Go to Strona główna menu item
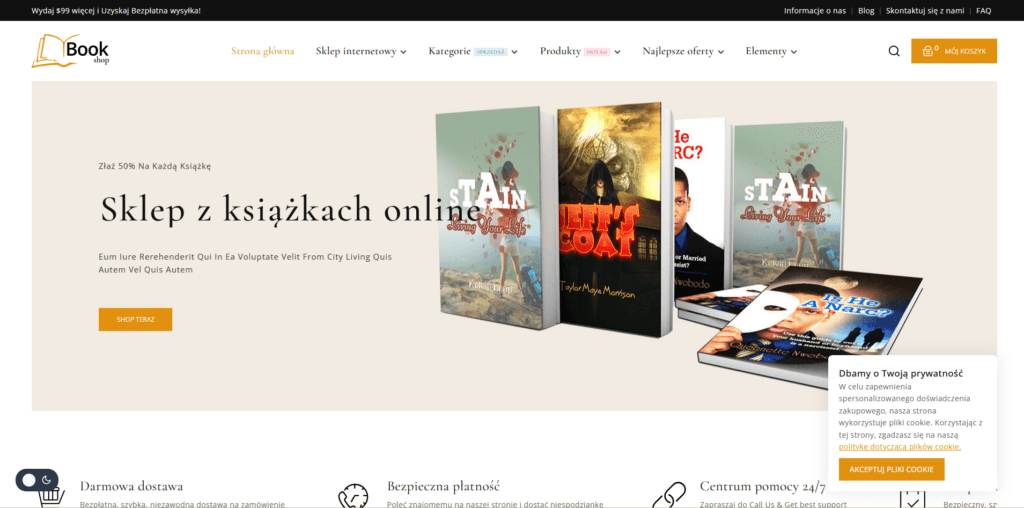Viewport: 1024px width, 508px height. 263,51
